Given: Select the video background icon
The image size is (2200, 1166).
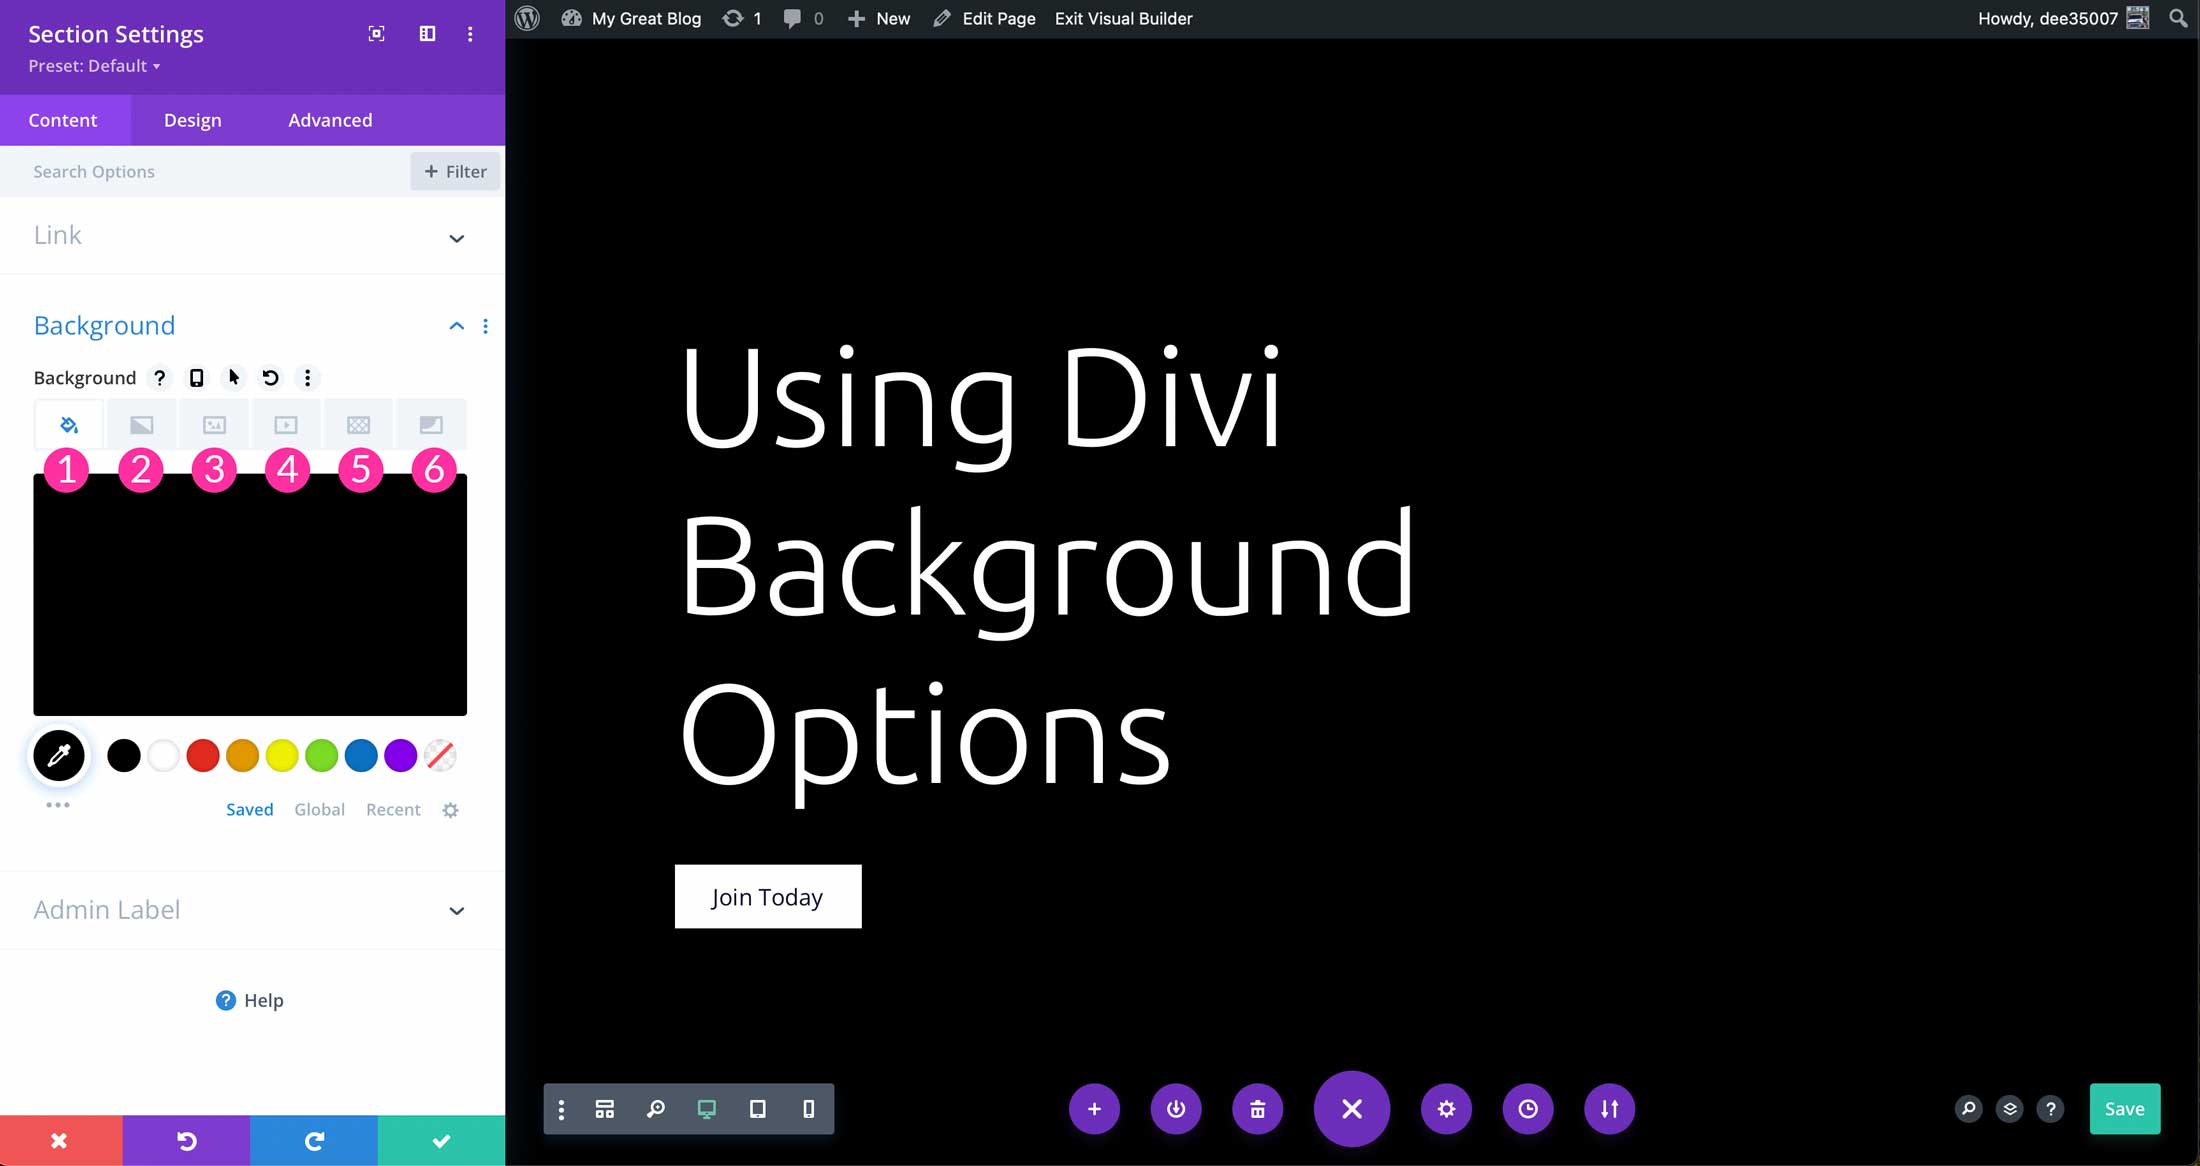Looking at the screenshot, I should click(x=287, y=424).
